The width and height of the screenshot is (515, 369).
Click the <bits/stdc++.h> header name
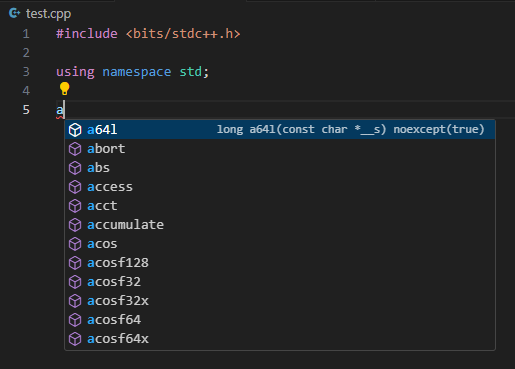(183, 34)
